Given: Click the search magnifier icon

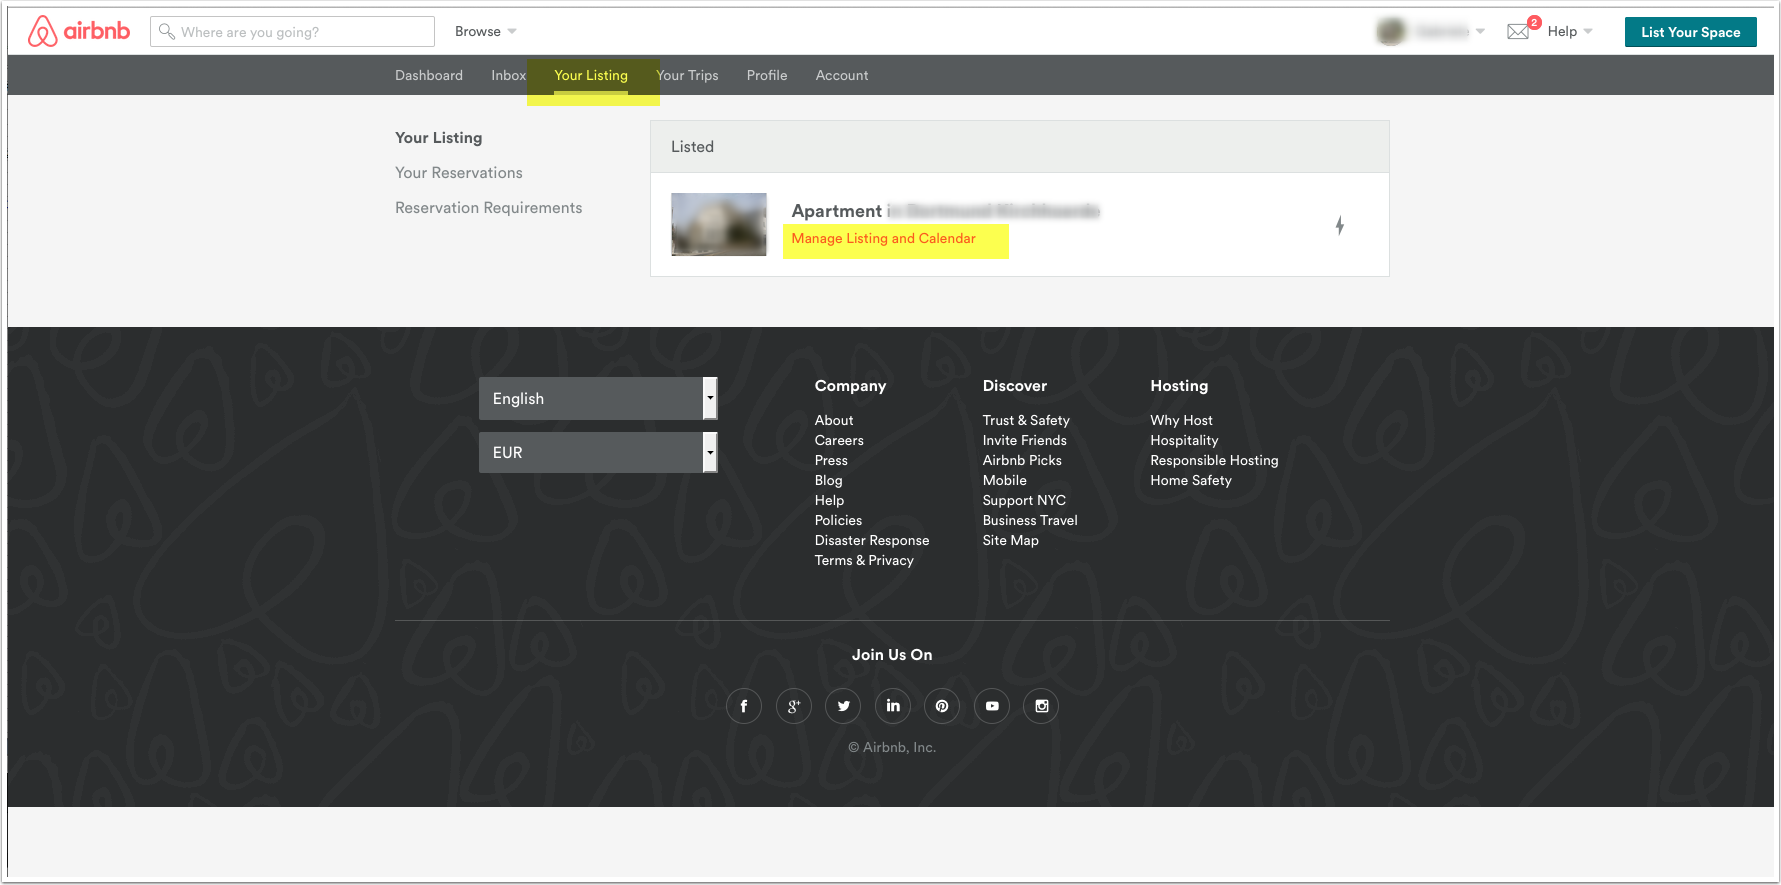Looking at the screenshot, I should (x=167, y=32).
